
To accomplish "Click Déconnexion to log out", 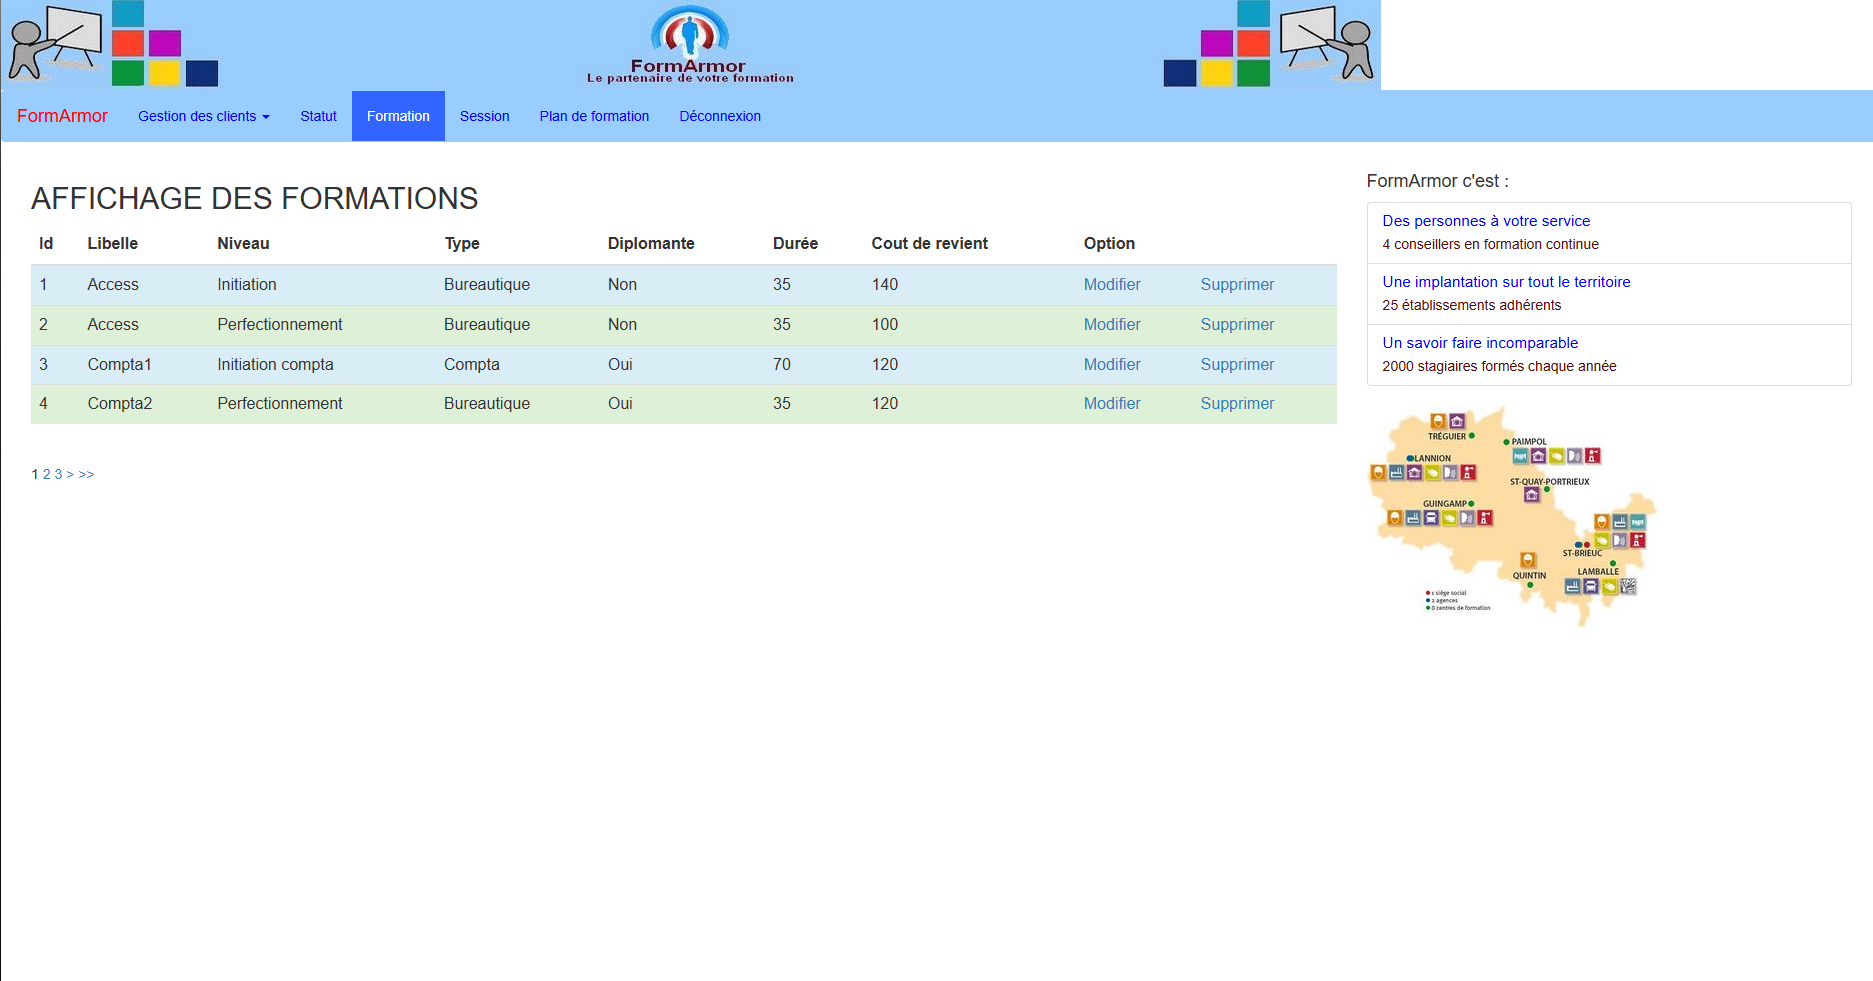I will point(720,116).
